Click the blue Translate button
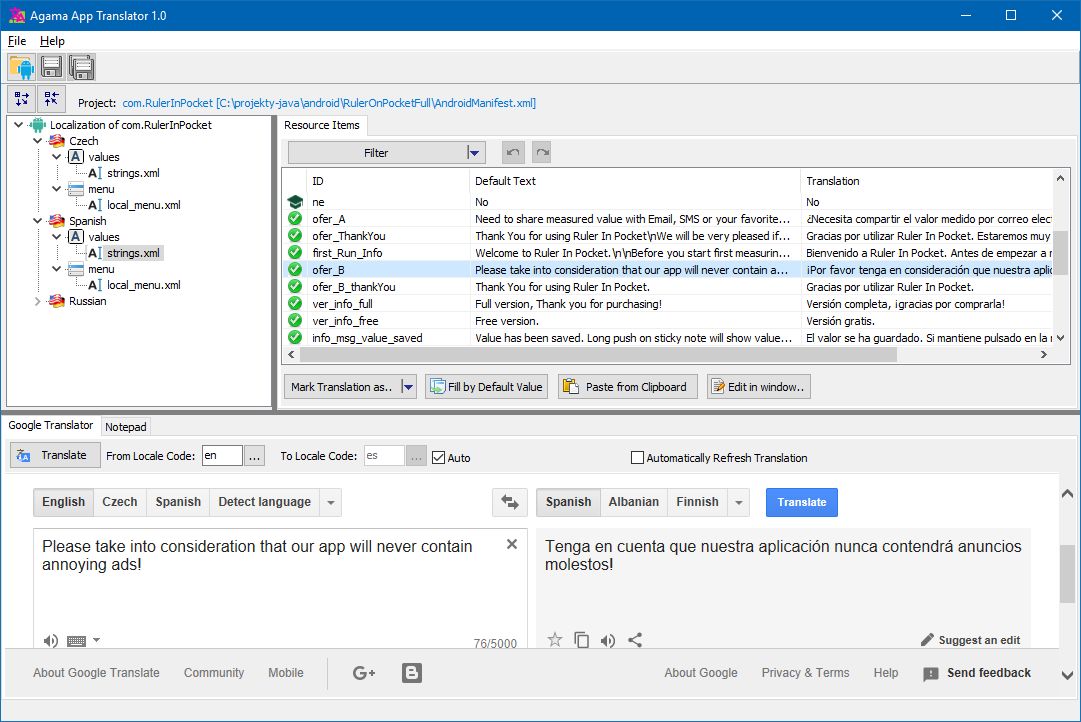 pos(801,502)
